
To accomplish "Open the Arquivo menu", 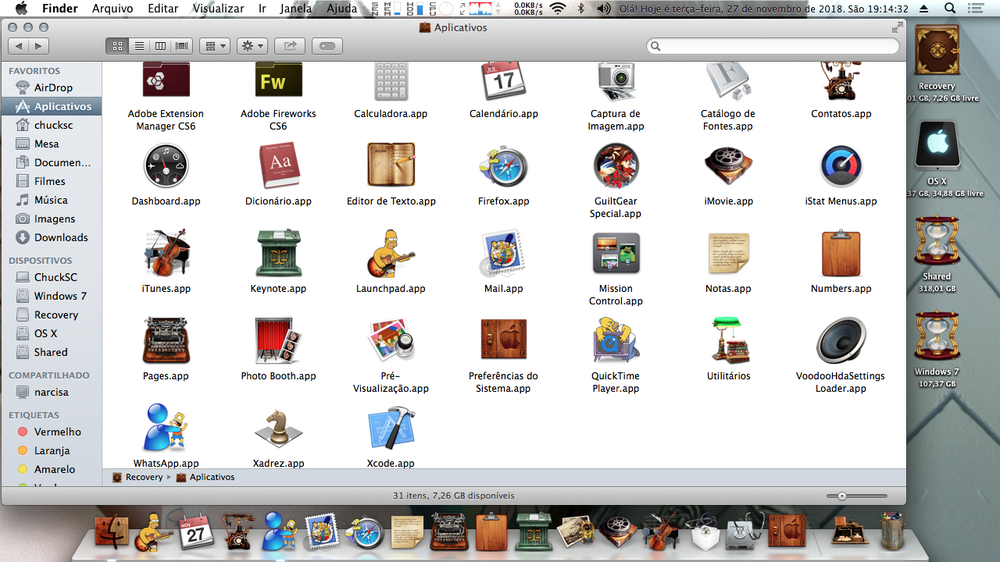I will point(112,8).
